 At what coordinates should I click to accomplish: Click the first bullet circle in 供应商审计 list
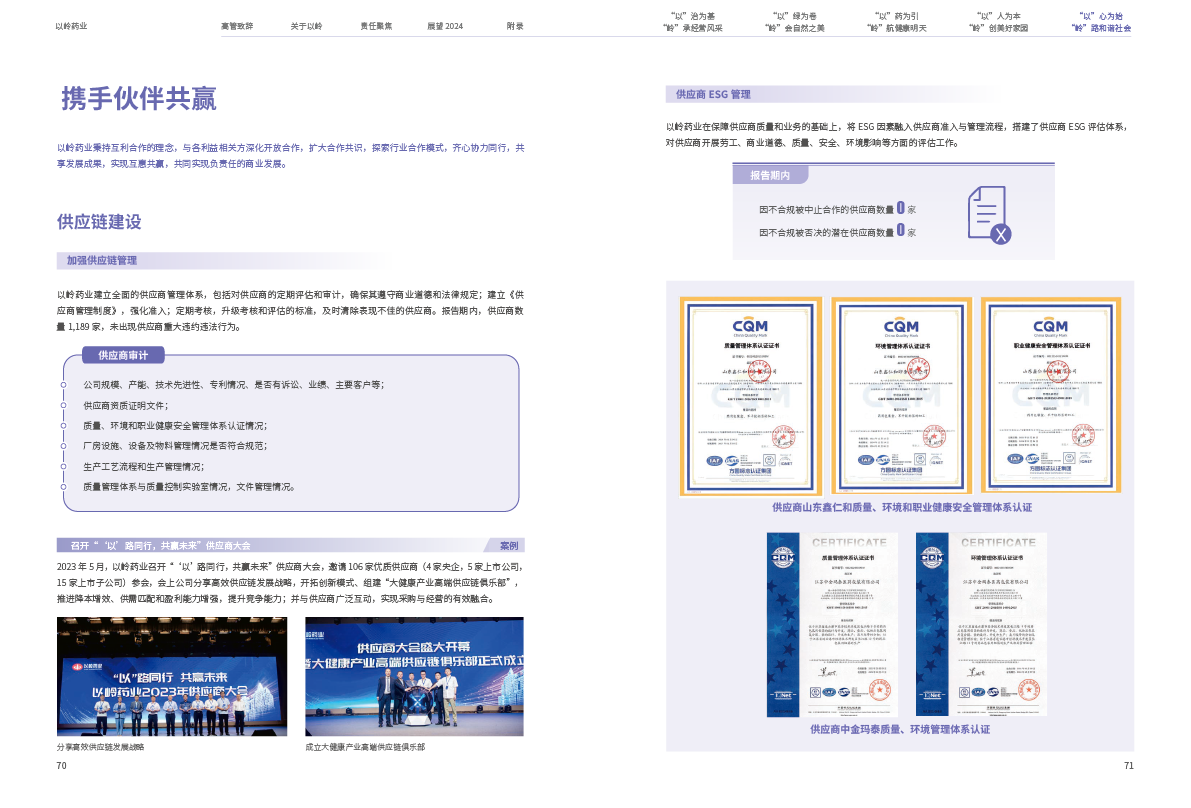point(63,384)
